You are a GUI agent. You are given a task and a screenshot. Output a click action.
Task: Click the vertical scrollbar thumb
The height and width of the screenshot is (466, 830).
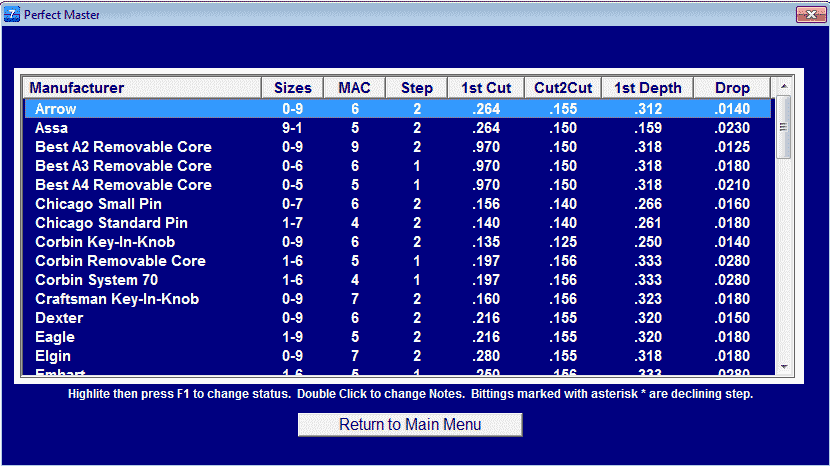click(x=784, y=127)
